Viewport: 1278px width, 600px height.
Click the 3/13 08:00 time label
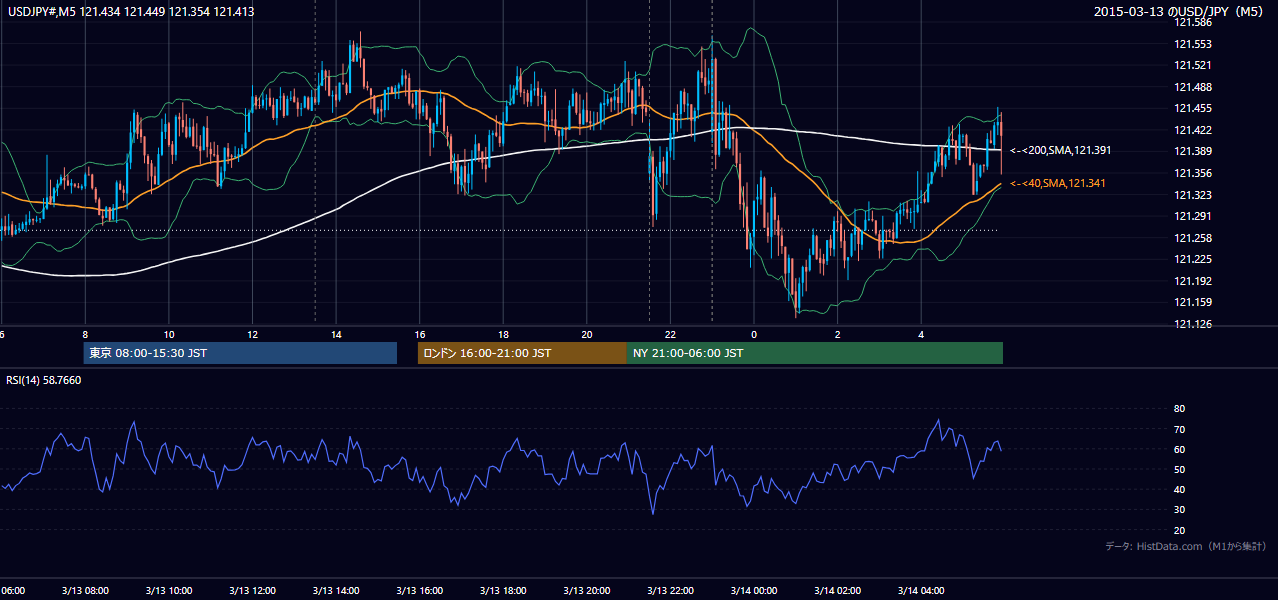click(84, 591)
